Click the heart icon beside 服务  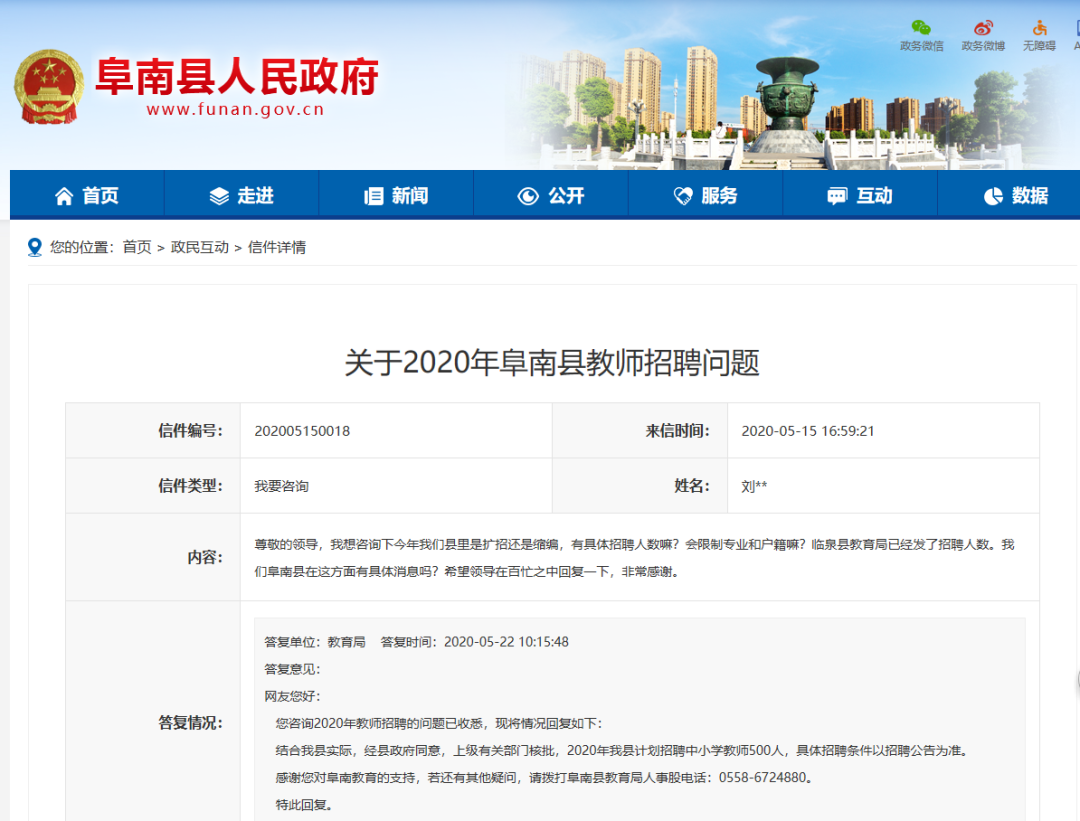coord(683,196)
